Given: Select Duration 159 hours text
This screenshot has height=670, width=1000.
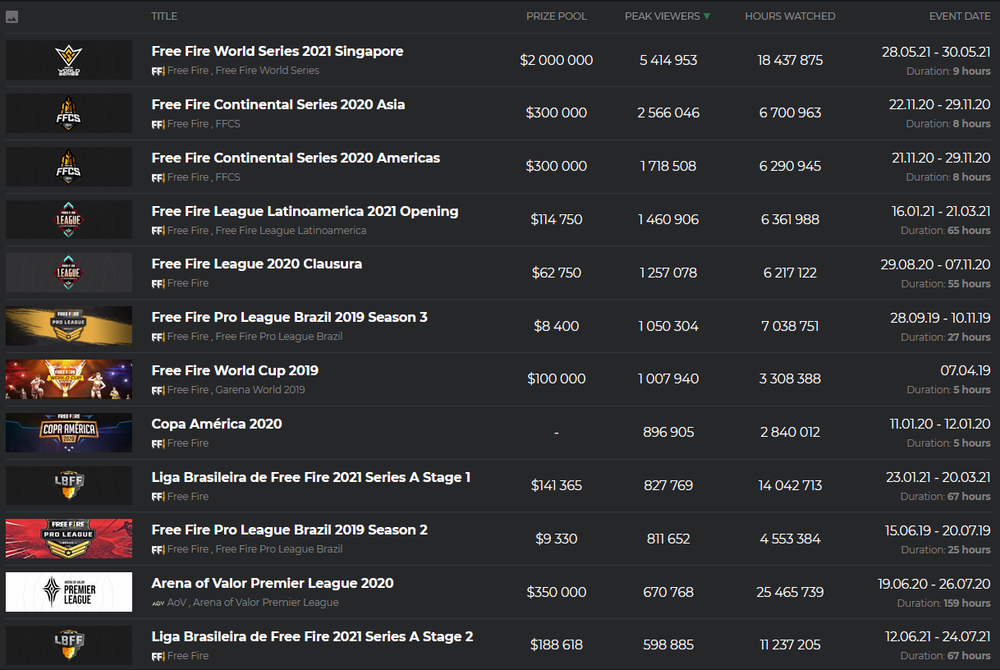Looking at the screenshot, I should pos(943,603).
